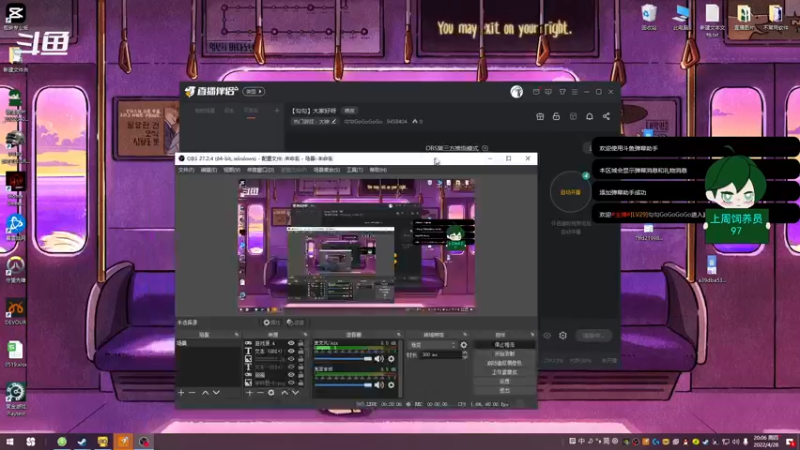Click the Stop Streaming button in OBS controls
Screen dimensions: 800x450
pos(504,345)
